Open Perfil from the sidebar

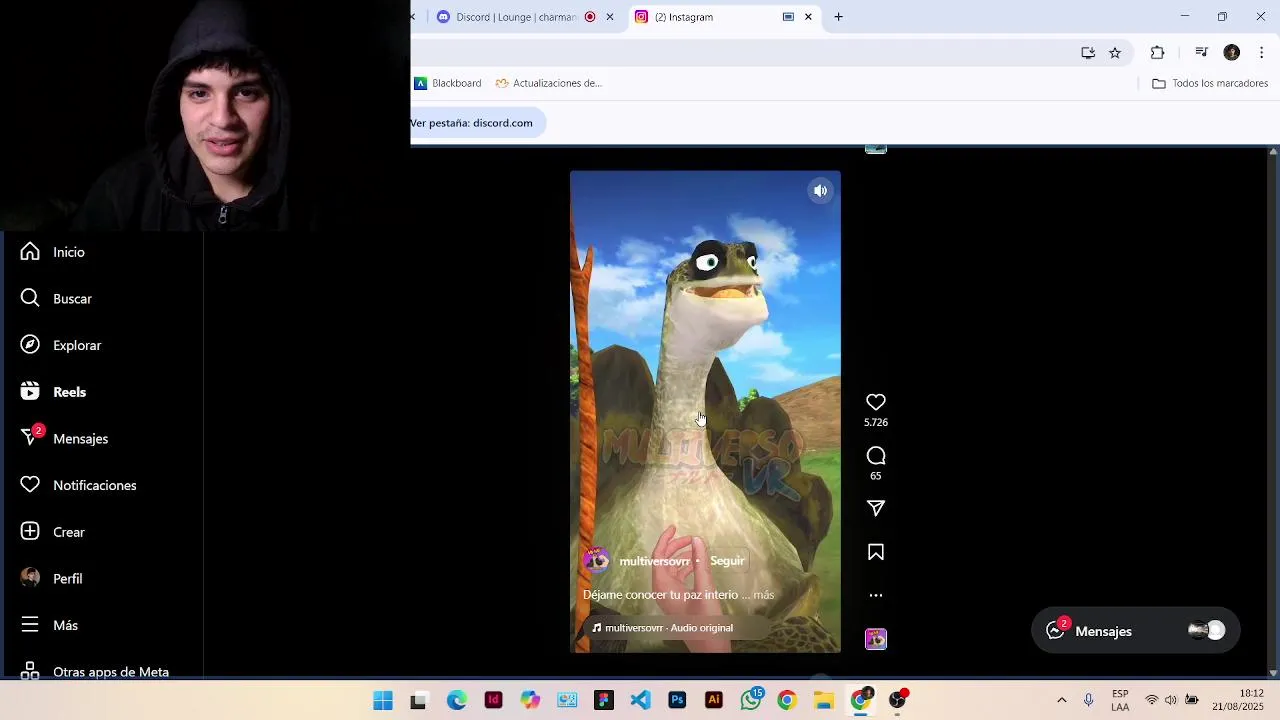(51, 578)
